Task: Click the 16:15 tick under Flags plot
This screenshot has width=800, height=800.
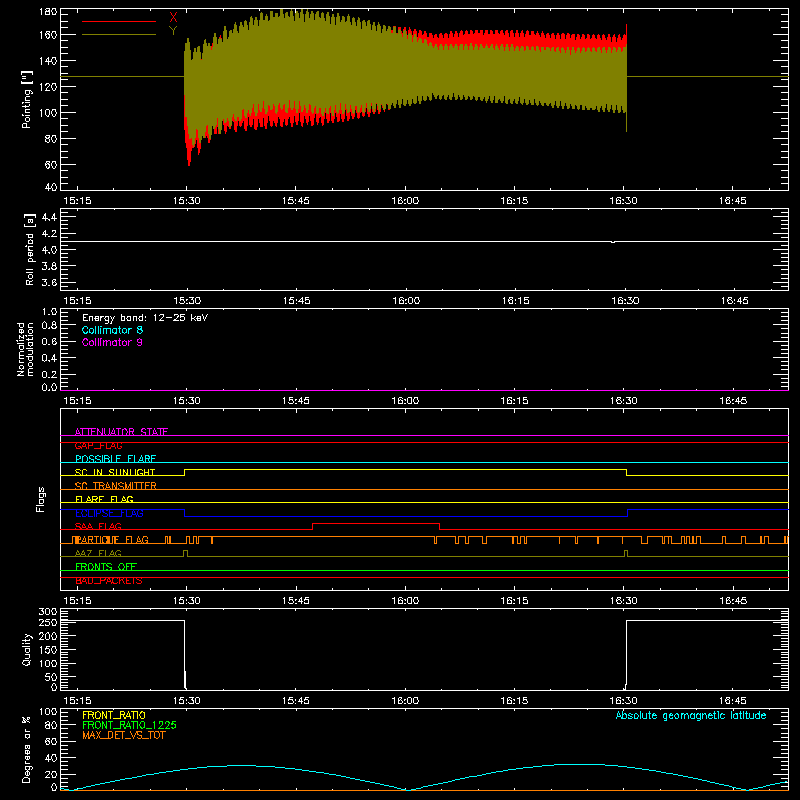Action: pyautogui.click(x=514, y=601)
